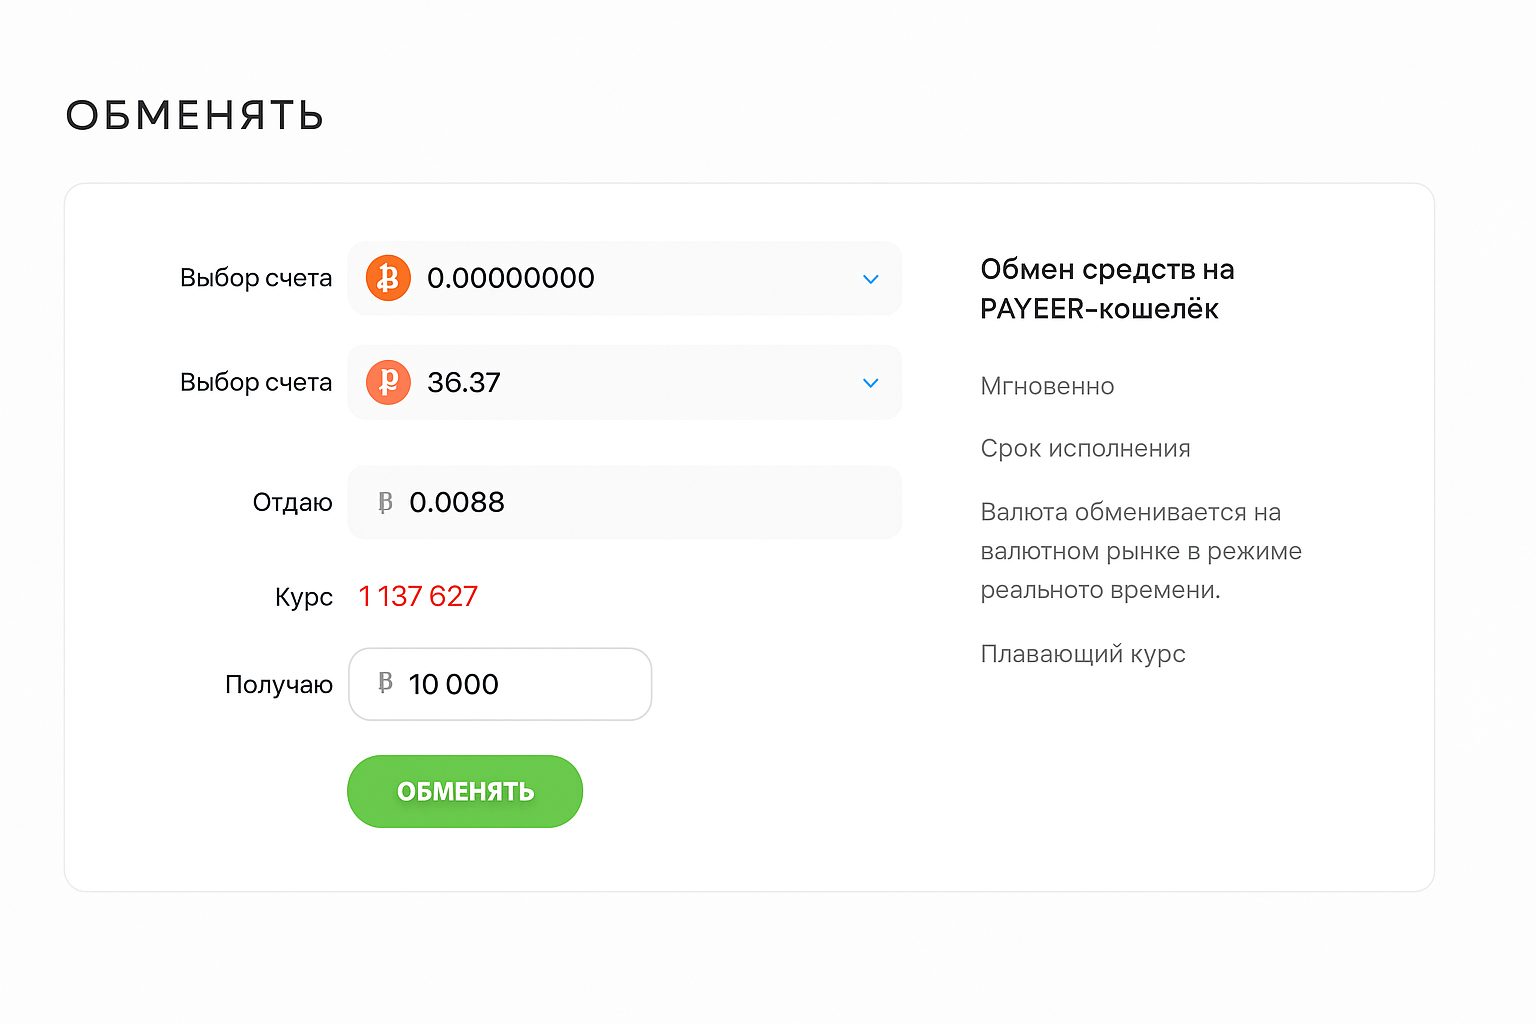Click the Получаю label
This screenshot has width=1536, height=1024.
(278, 685)
